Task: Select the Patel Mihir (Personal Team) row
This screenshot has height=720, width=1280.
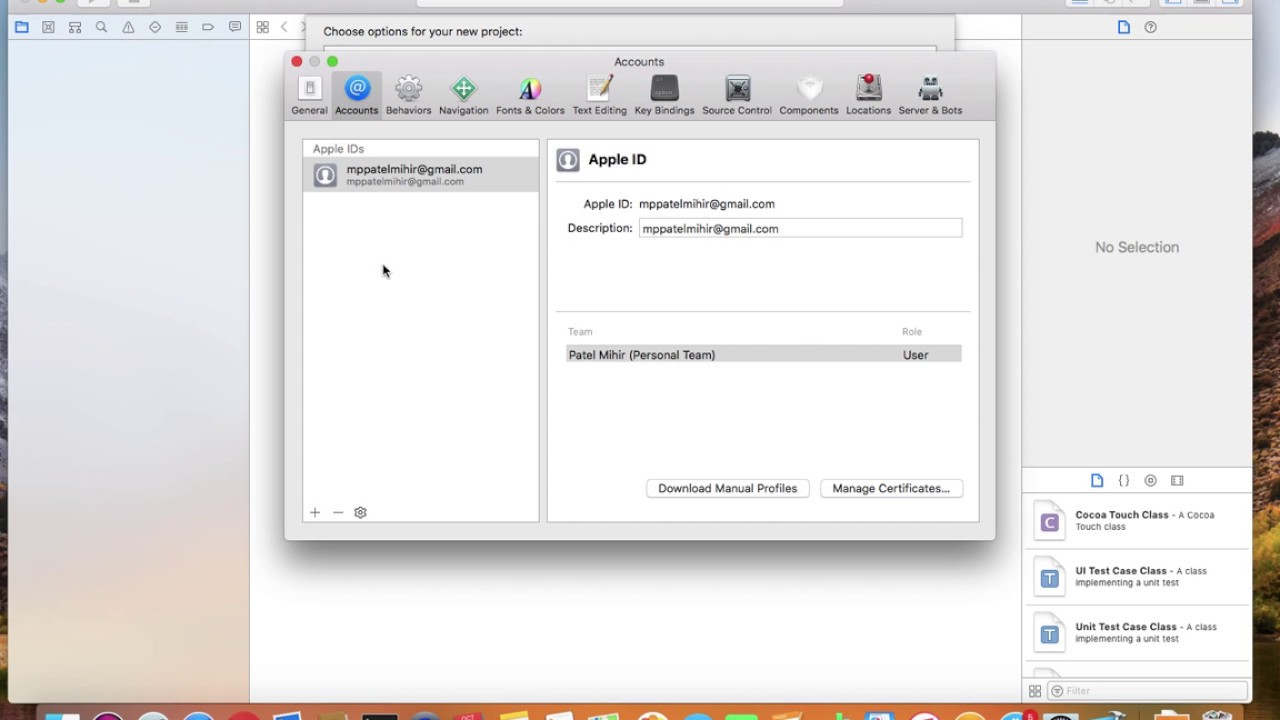Action: coord(764,354)
